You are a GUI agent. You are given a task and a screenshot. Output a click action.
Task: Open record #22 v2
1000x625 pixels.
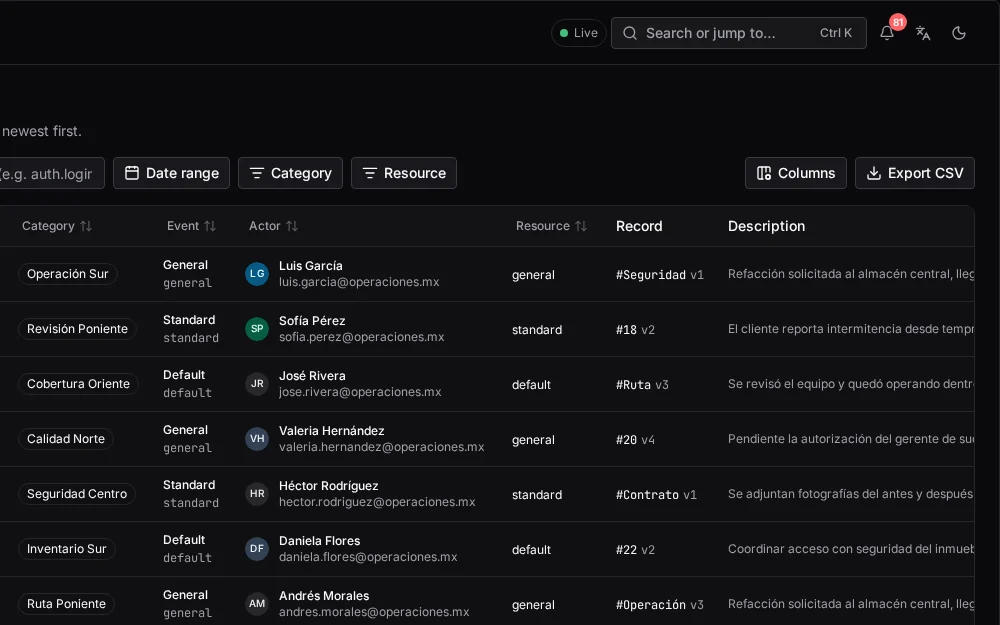[635, 550]
